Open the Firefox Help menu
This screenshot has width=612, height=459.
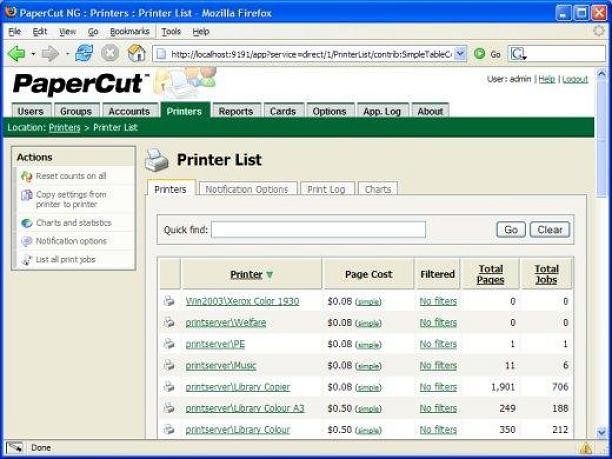[x=201, y=32]
